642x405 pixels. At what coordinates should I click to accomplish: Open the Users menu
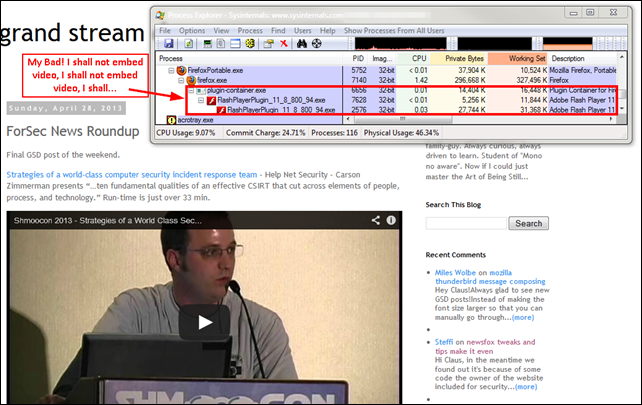point(303,31)
